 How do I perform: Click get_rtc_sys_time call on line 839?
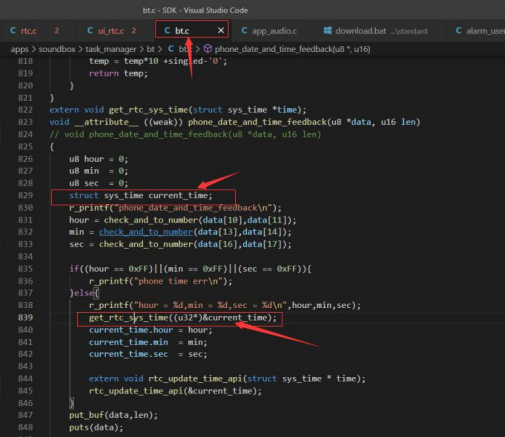183,318
